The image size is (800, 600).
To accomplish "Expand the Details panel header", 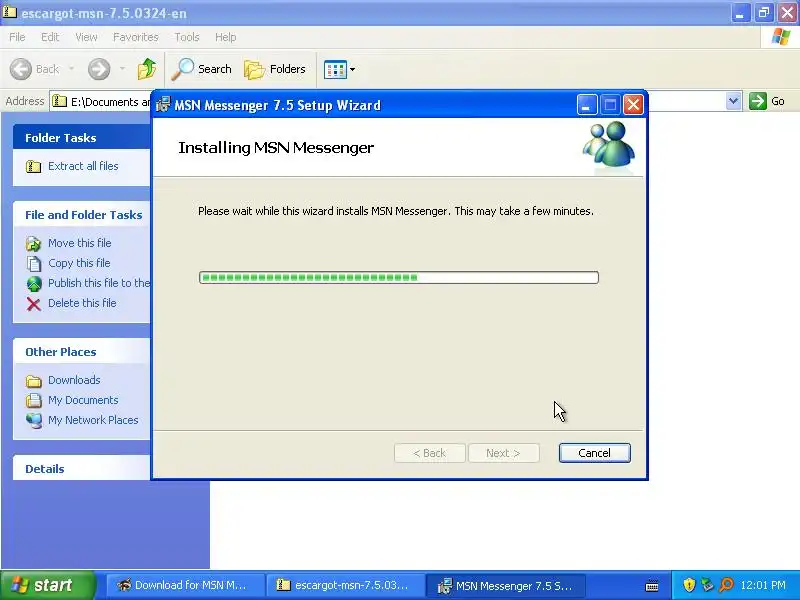I will click(x=82, y=469).
